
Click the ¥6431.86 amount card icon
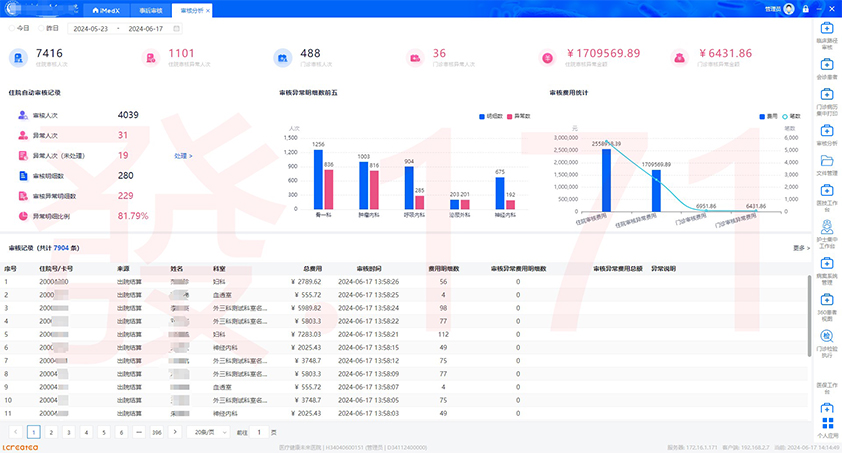click(679, 57)
